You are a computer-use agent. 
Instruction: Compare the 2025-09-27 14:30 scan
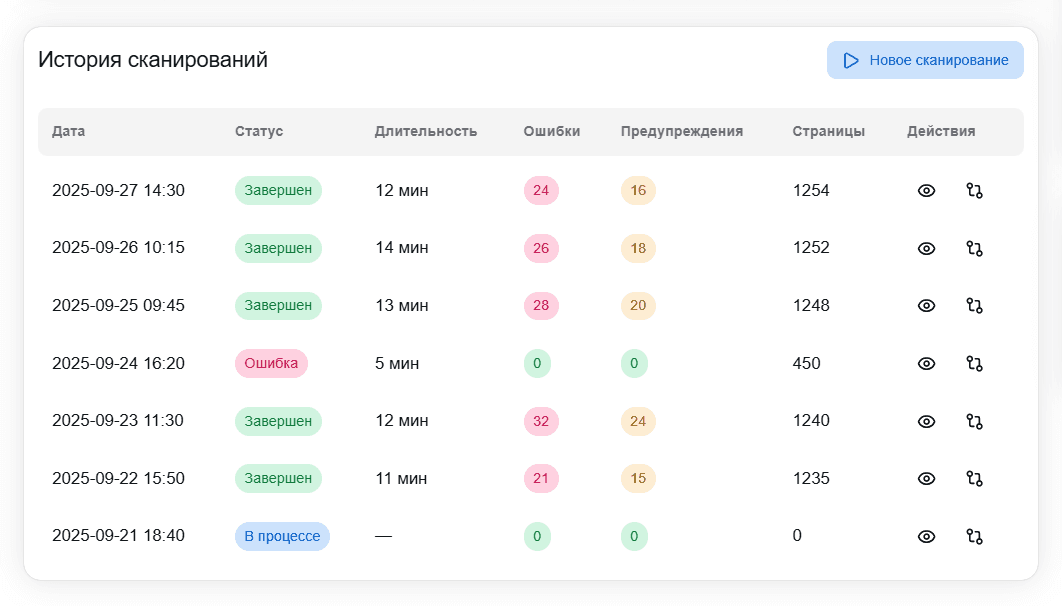[974, 191]
